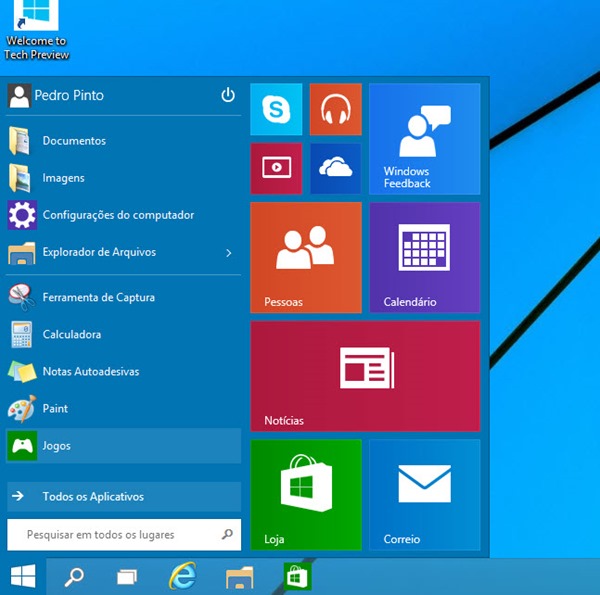Open the Calendário tile
Screen dimensions: 600x595
[x=424, y=258]
